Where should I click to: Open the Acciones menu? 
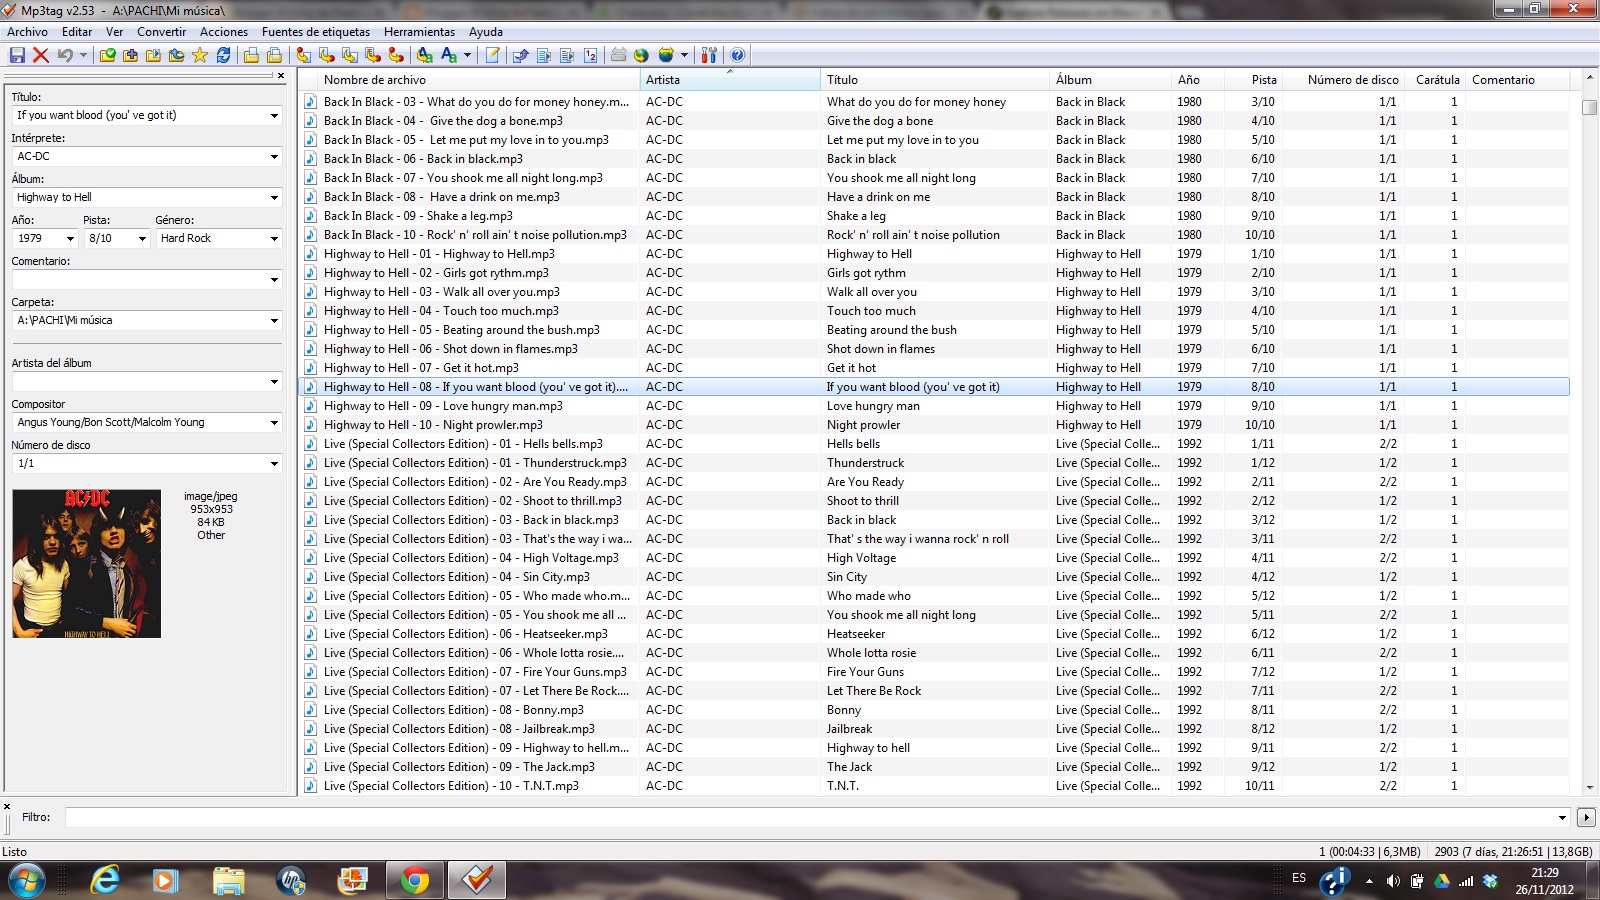224,32
